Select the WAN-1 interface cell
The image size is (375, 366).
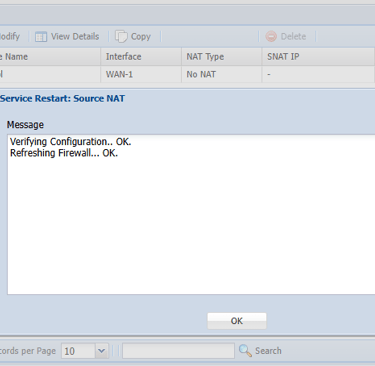(x=141, y=74)
